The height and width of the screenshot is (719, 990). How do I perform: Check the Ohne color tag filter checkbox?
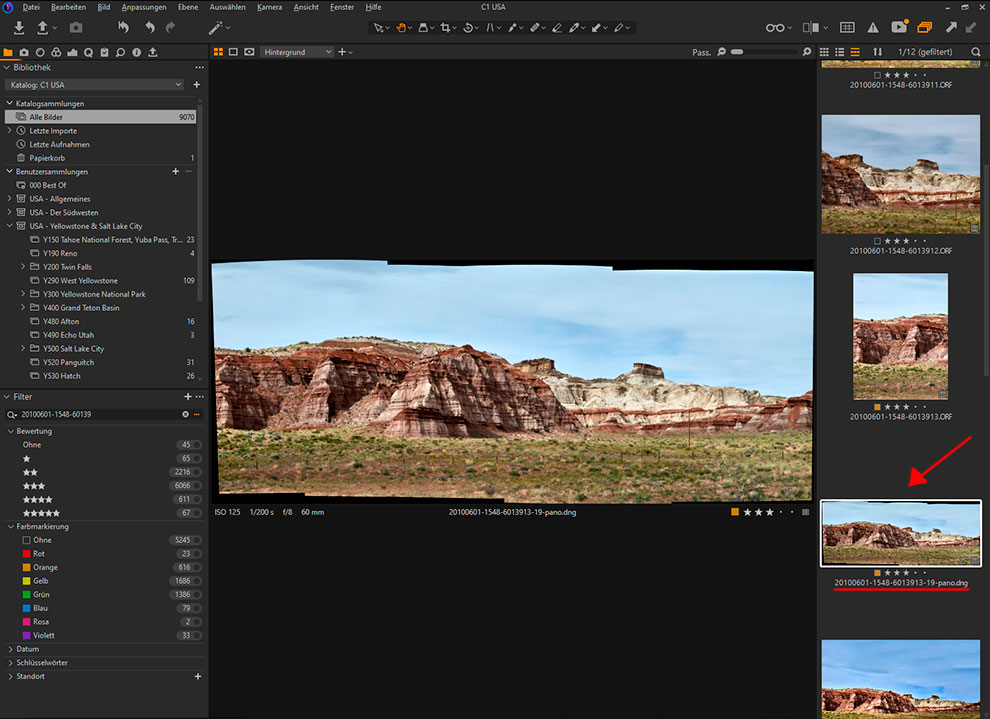[x=27, y=540]
